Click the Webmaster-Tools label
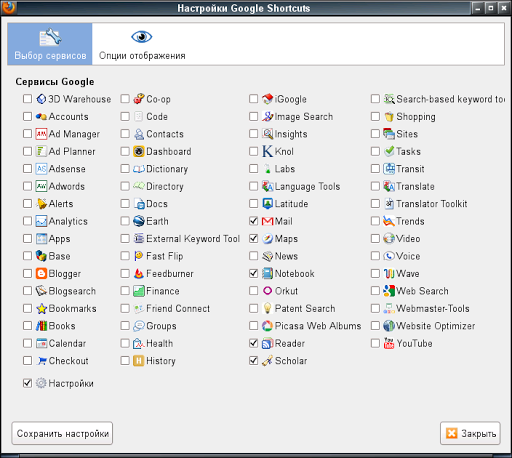Viewport: 512px width, 458px height. (x=433, y=308)
